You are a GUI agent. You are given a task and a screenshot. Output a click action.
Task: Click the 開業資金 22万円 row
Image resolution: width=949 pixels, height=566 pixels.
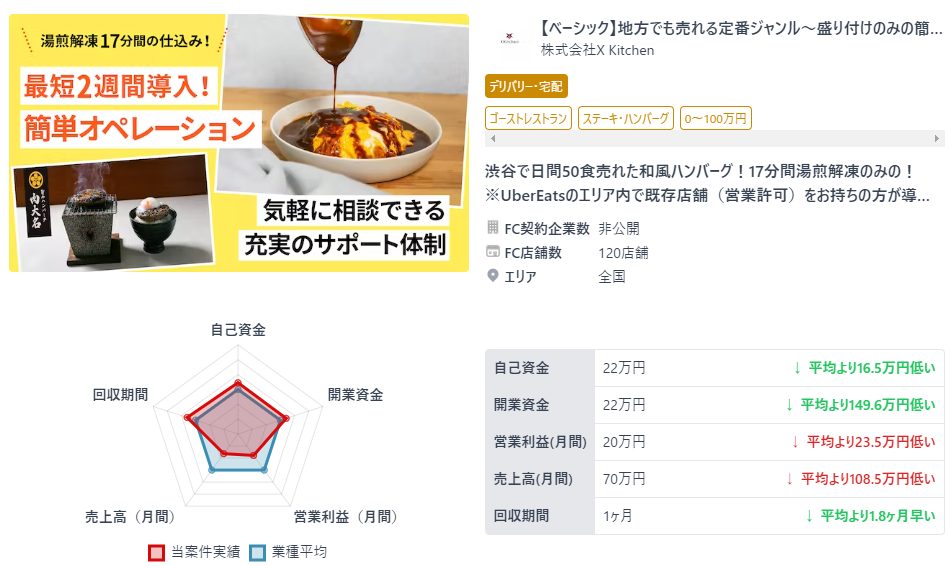tap(714, 404)
